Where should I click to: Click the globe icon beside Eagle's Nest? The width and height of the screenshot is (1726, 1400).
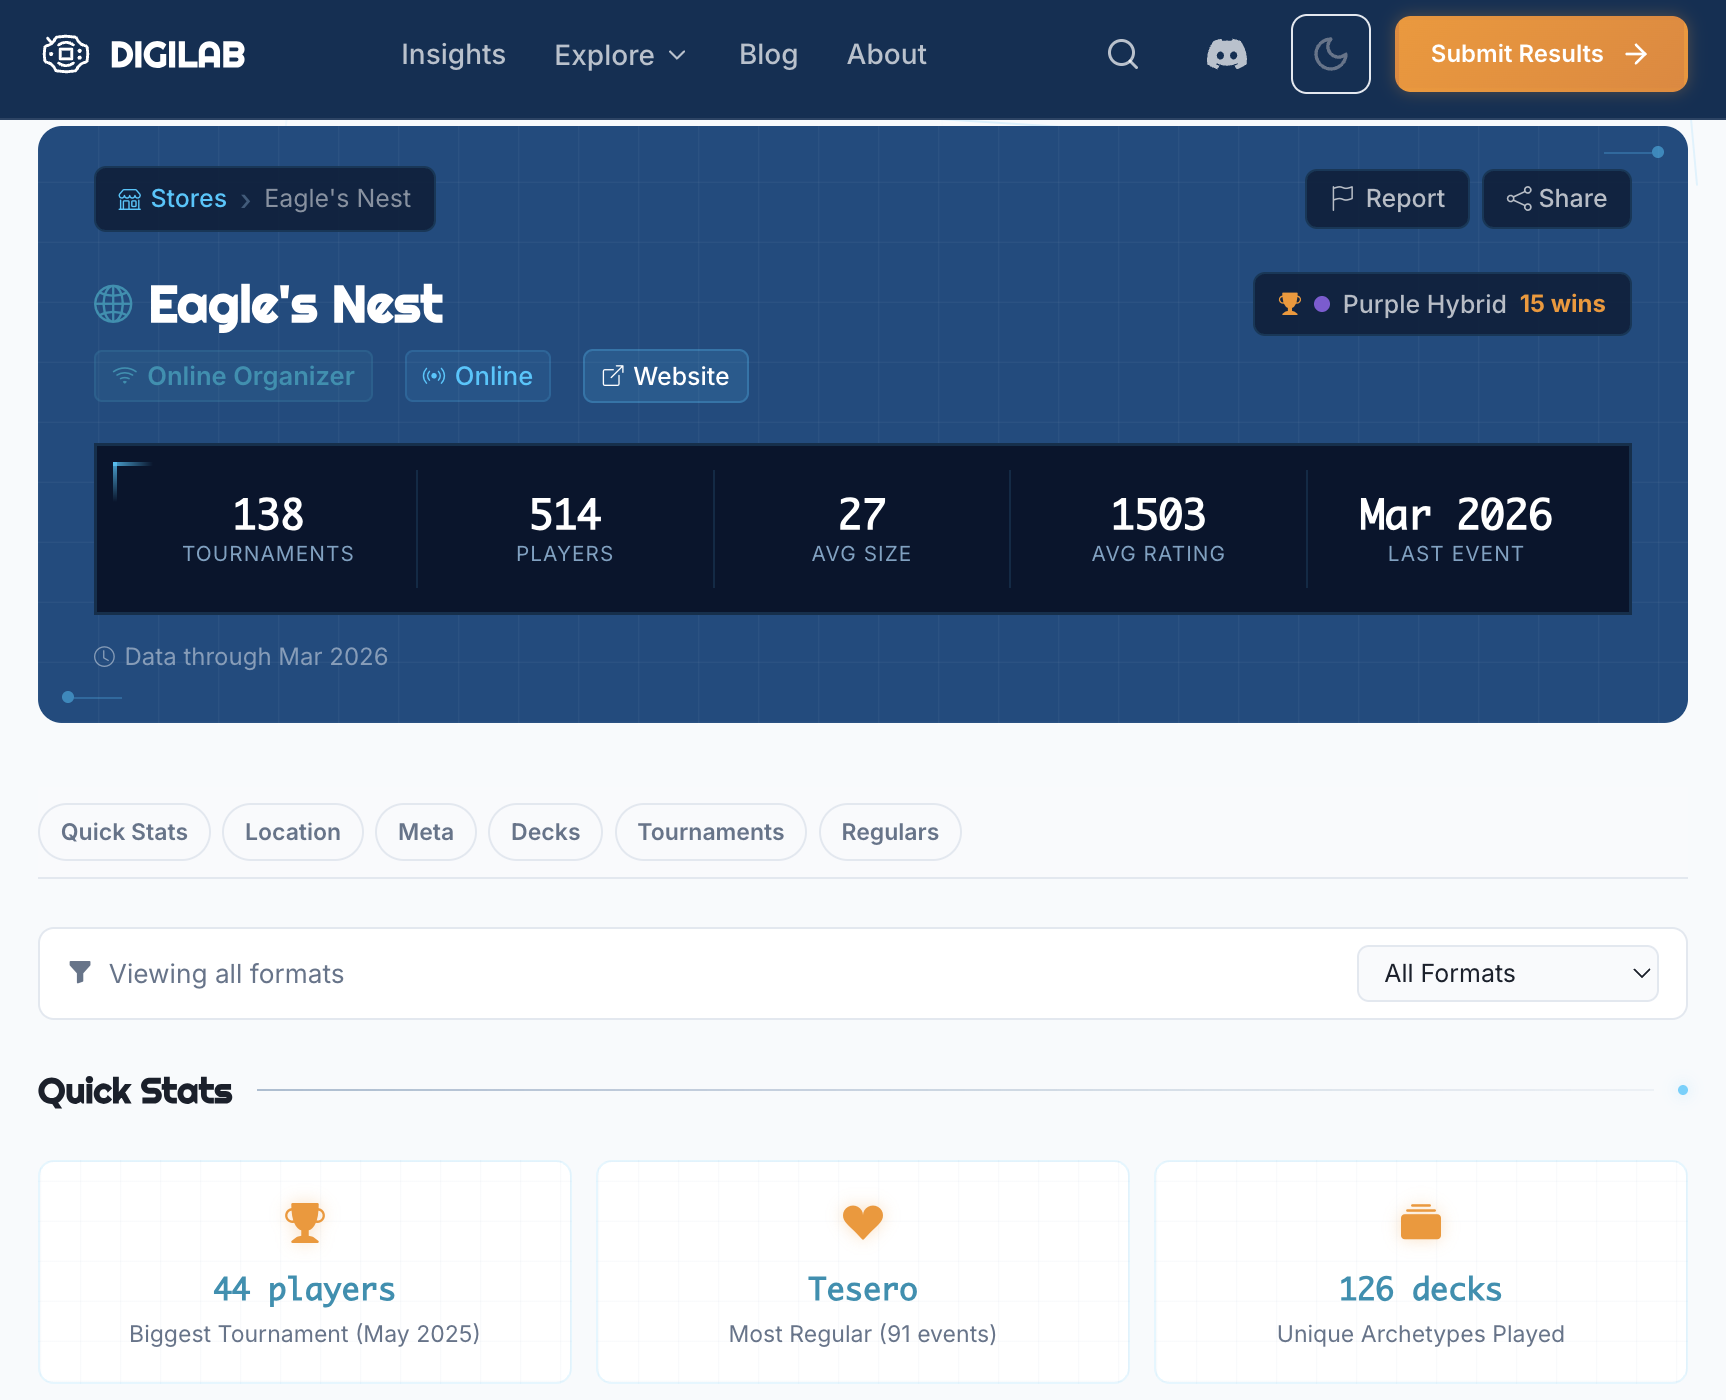[113, 304]
